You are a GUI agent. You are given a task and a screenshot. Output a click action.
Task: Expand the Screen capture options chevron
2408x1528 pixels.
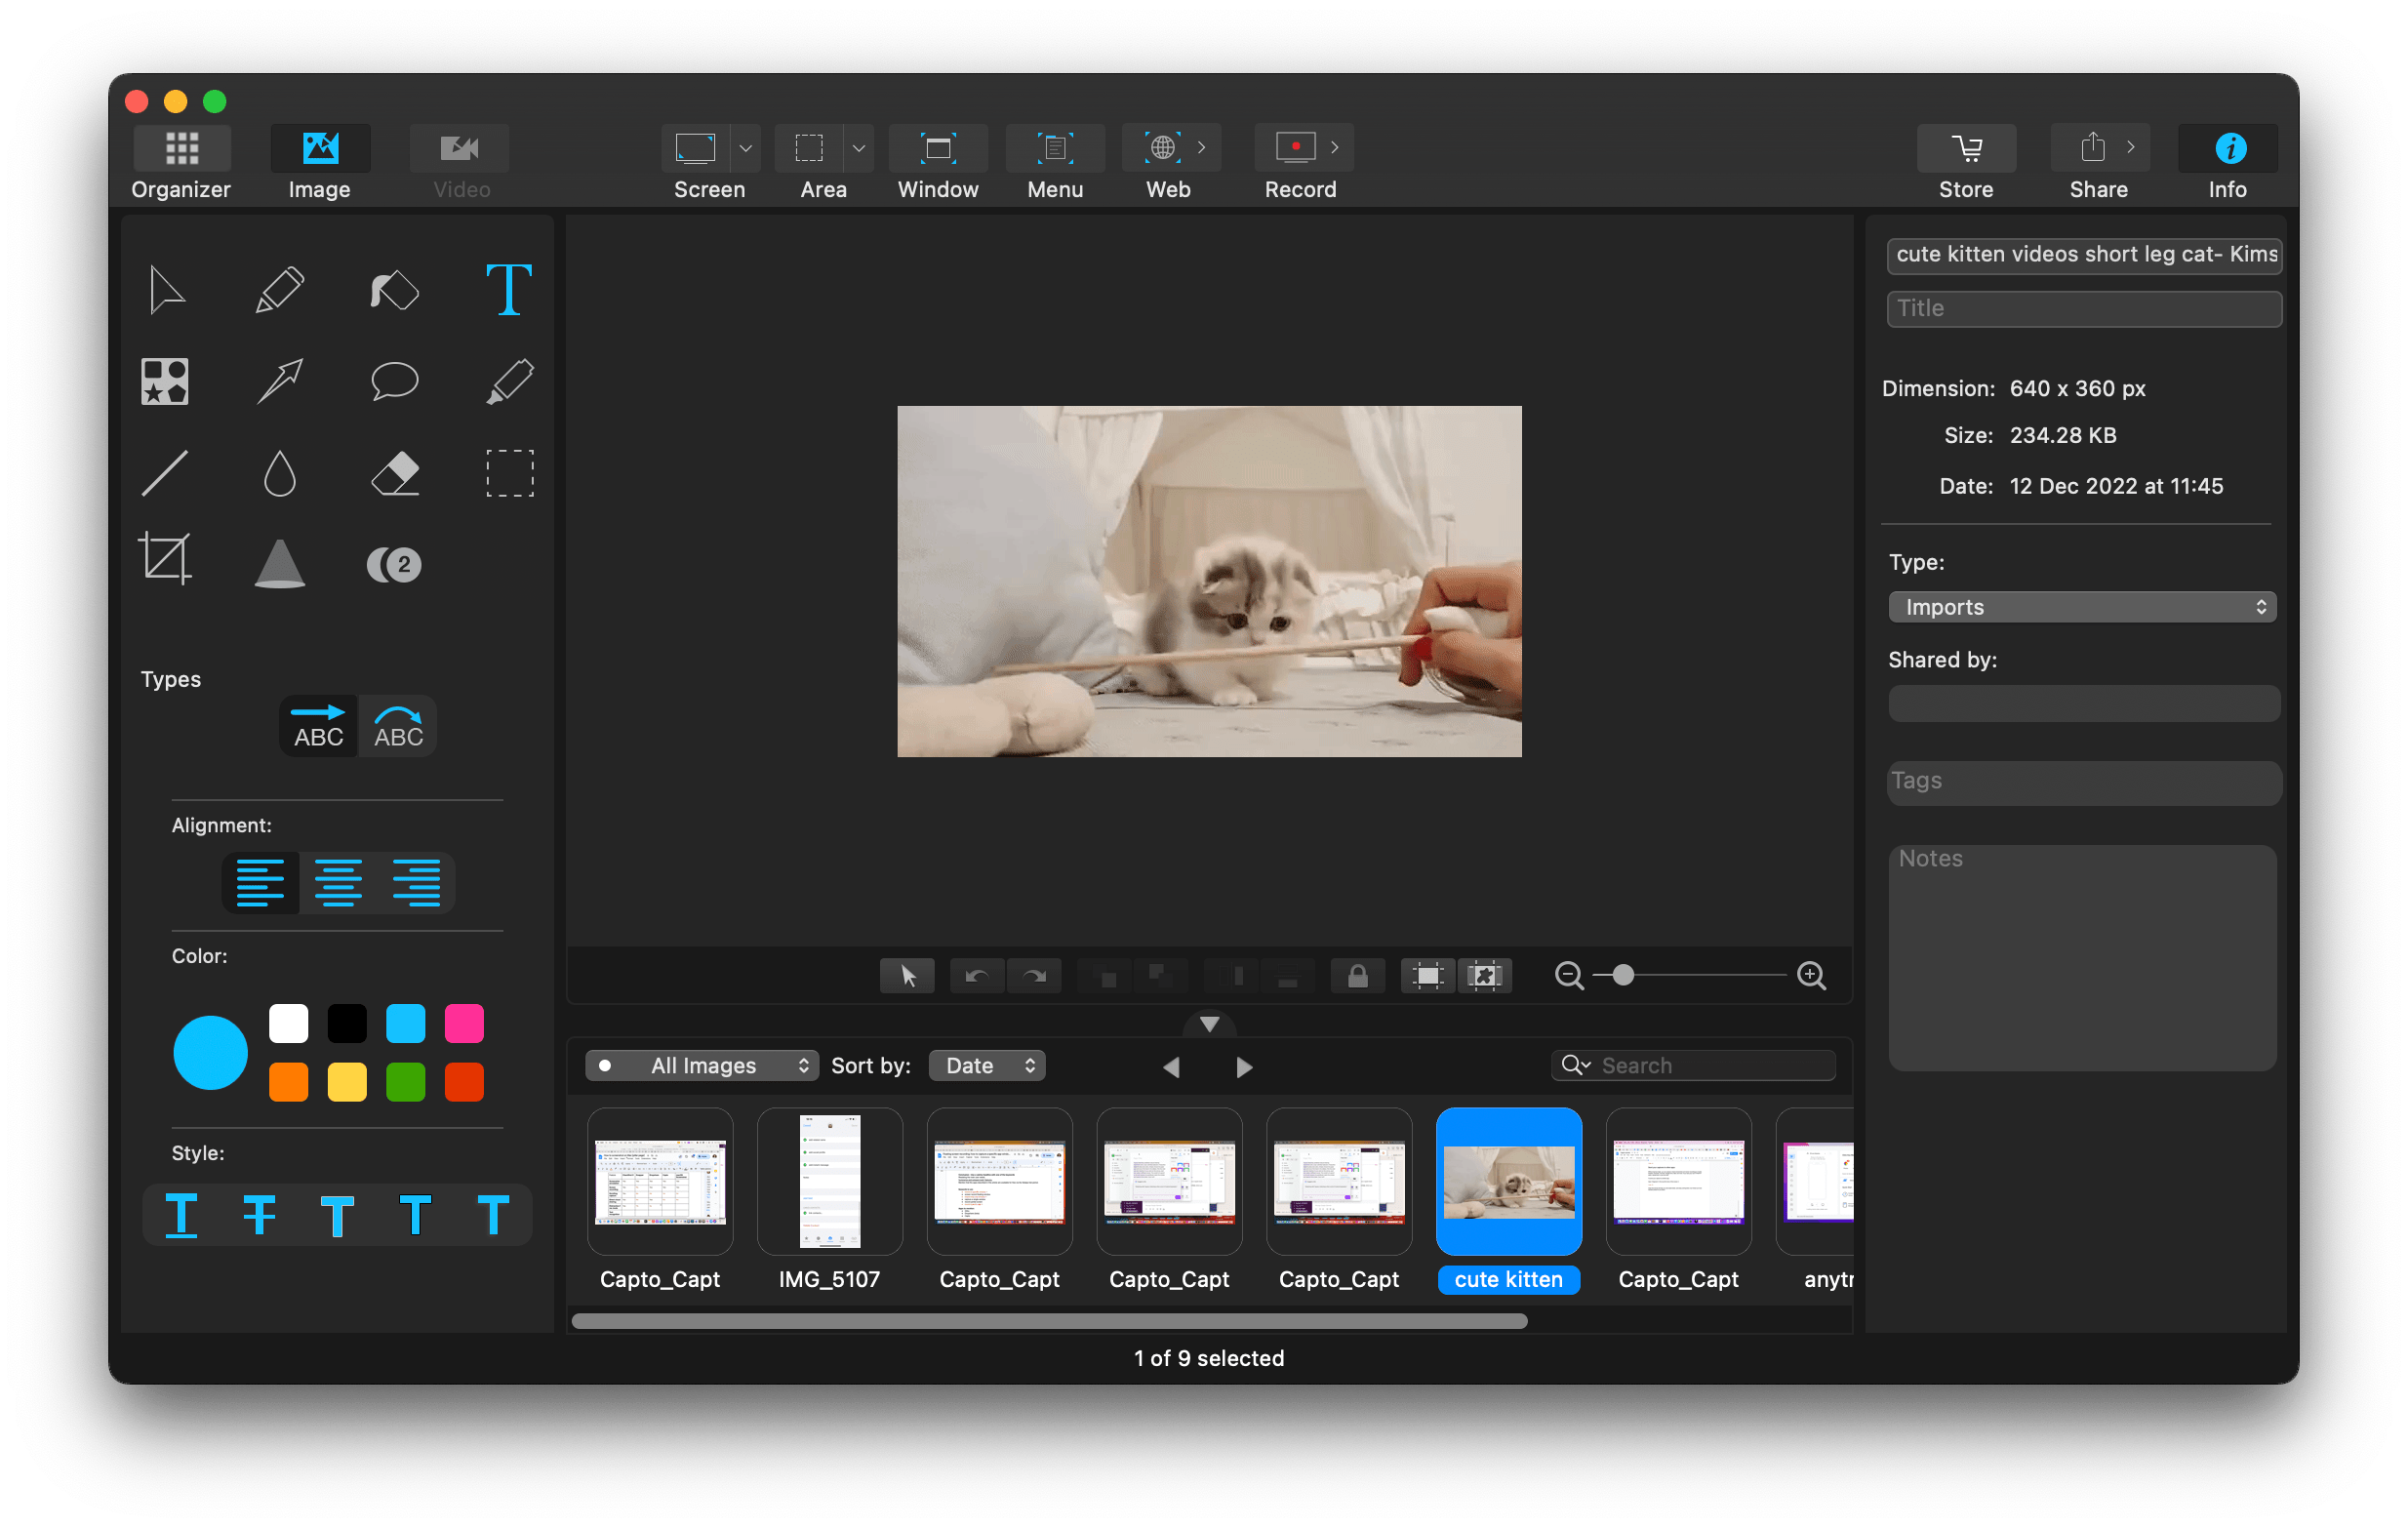pos(745,147)
